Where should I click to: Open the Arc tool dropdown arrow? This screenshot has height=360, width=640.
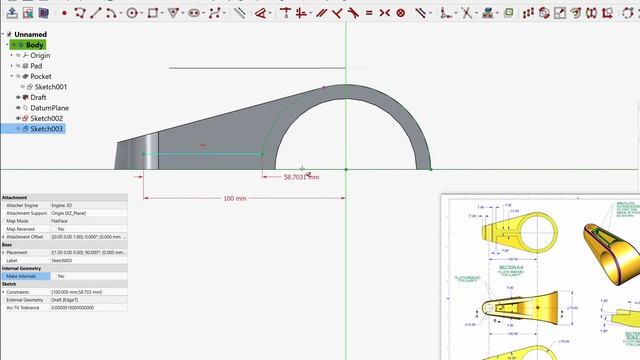point(120,13)
